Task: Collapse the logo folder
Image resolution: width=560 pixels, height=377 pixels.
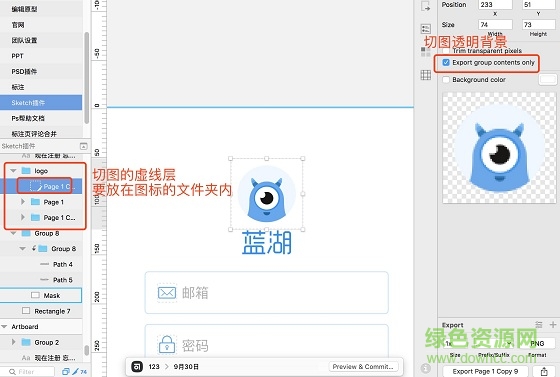Action: tap(14, 171)
